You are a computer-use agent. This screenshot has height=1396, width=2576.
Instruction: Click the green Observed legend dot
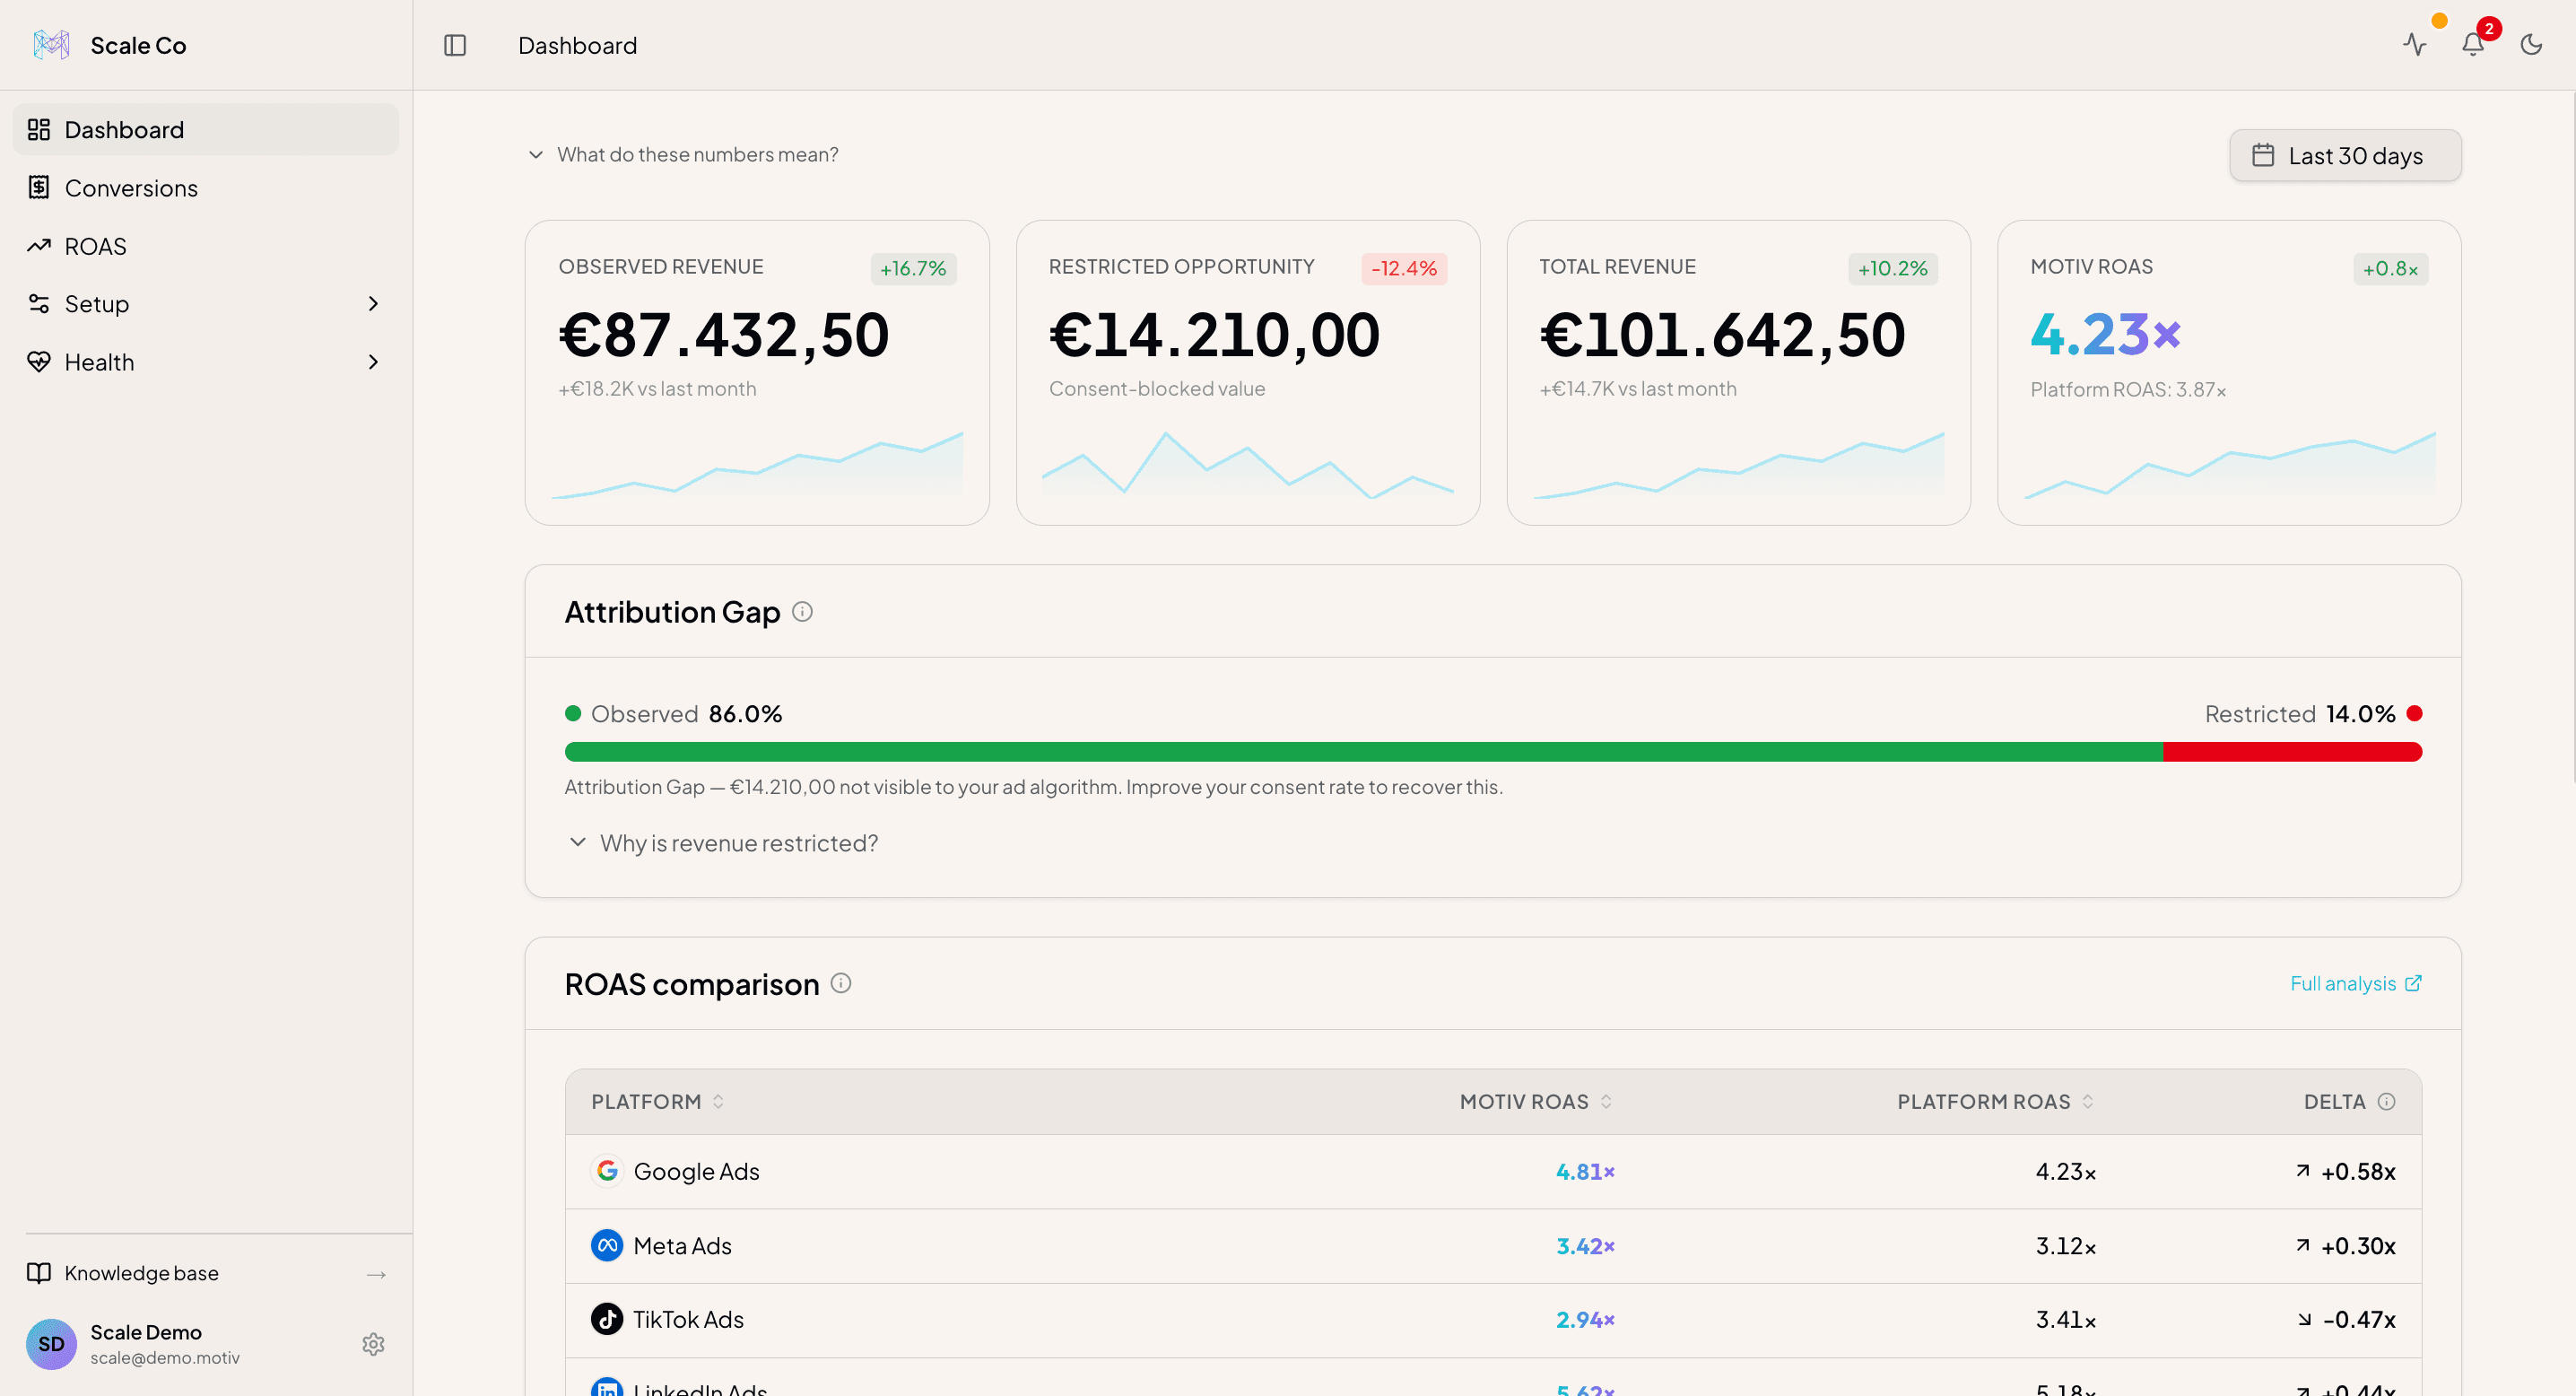573,713
